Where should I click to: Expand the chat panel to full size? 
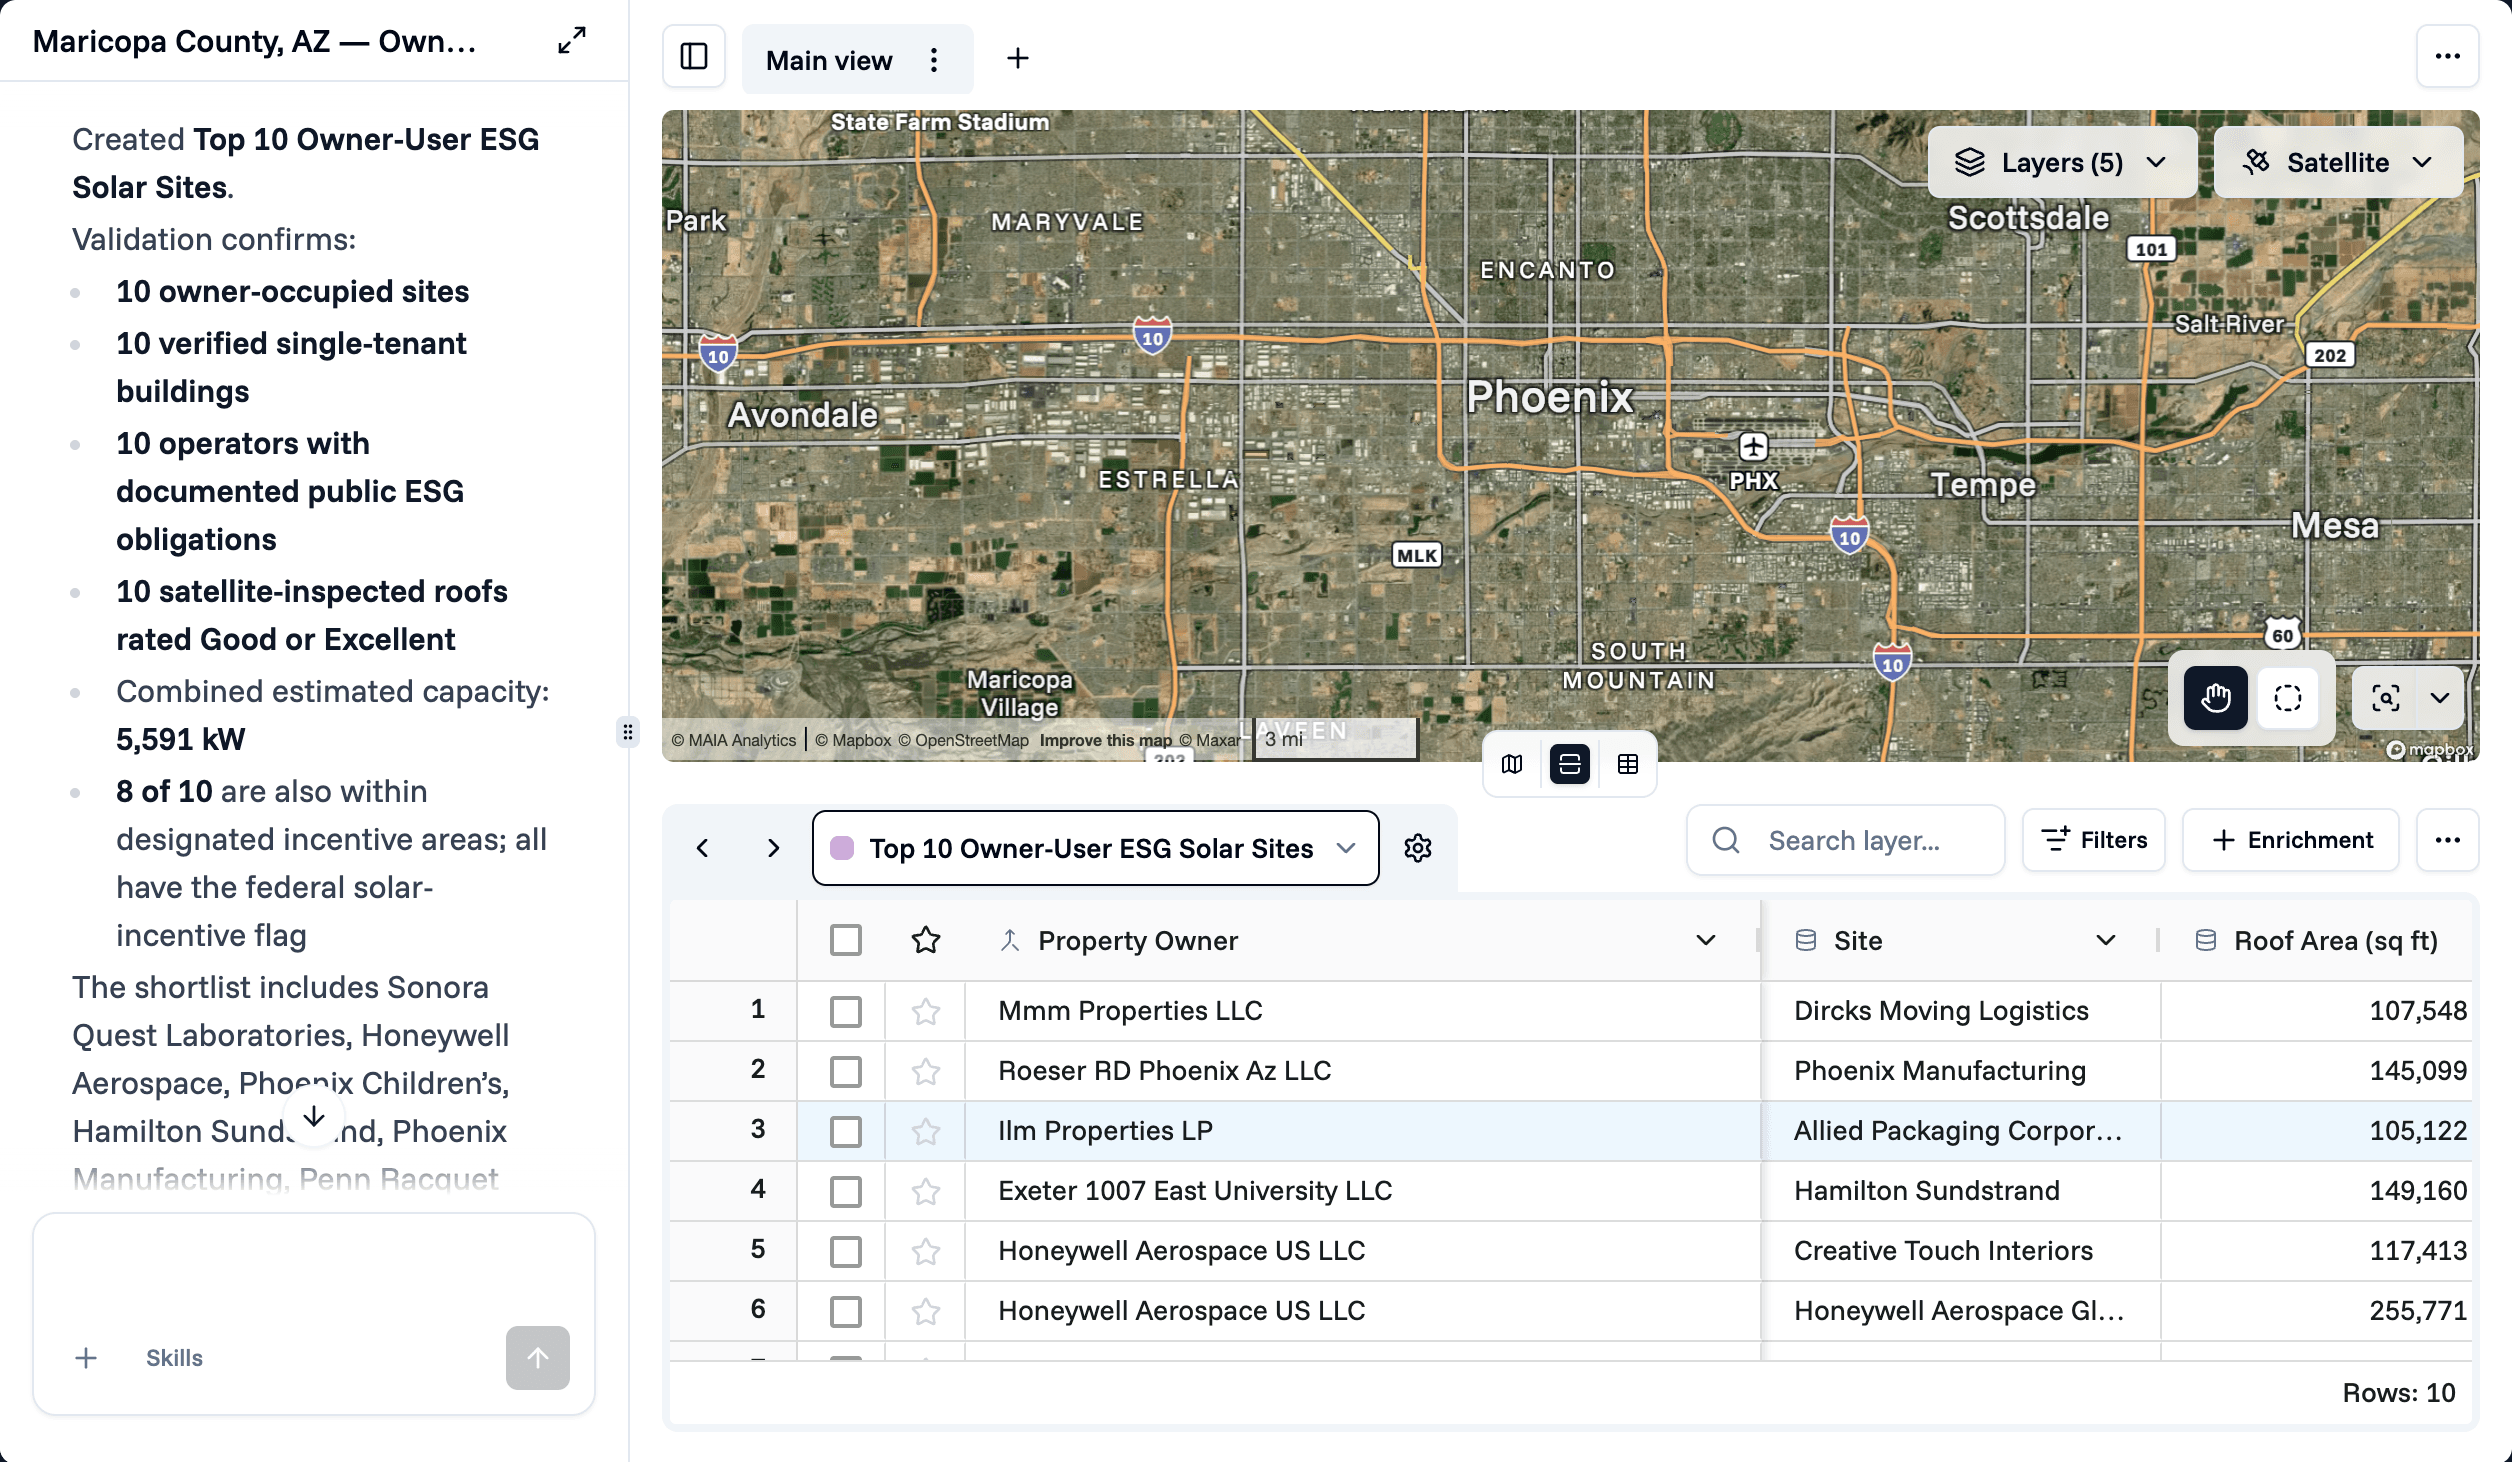tap(572, 41)
